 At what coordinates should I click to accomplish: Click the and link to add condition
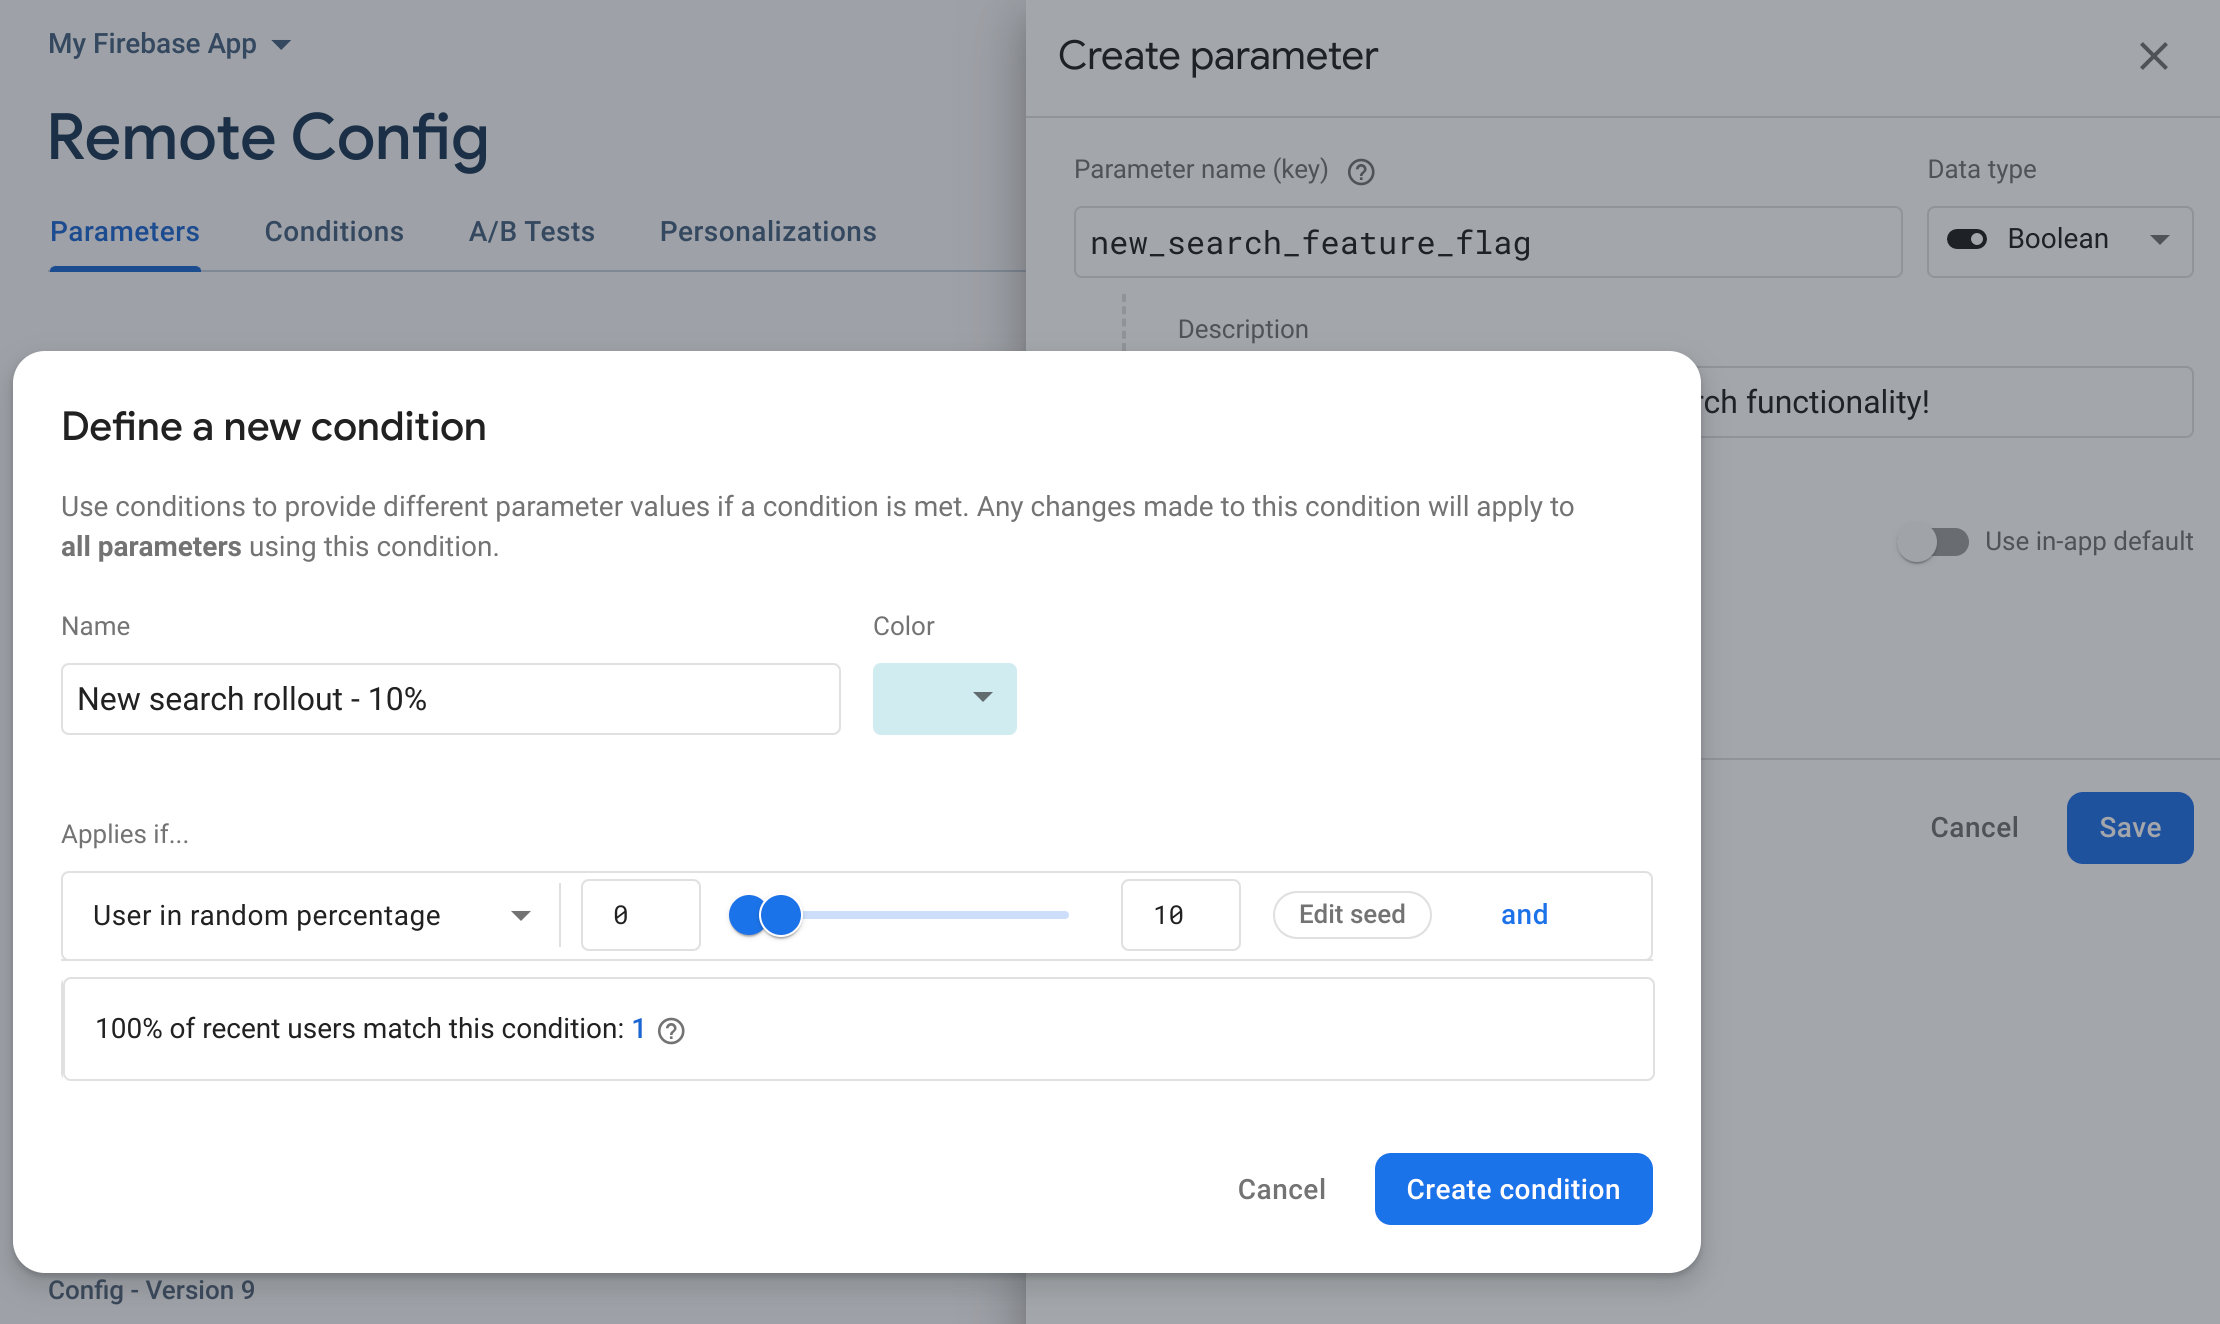[x=1522, y=913]
